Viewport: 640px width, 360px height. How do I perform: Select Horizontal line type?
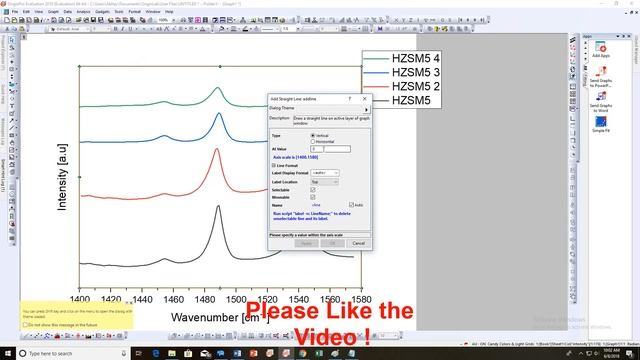tap(313, 142)
